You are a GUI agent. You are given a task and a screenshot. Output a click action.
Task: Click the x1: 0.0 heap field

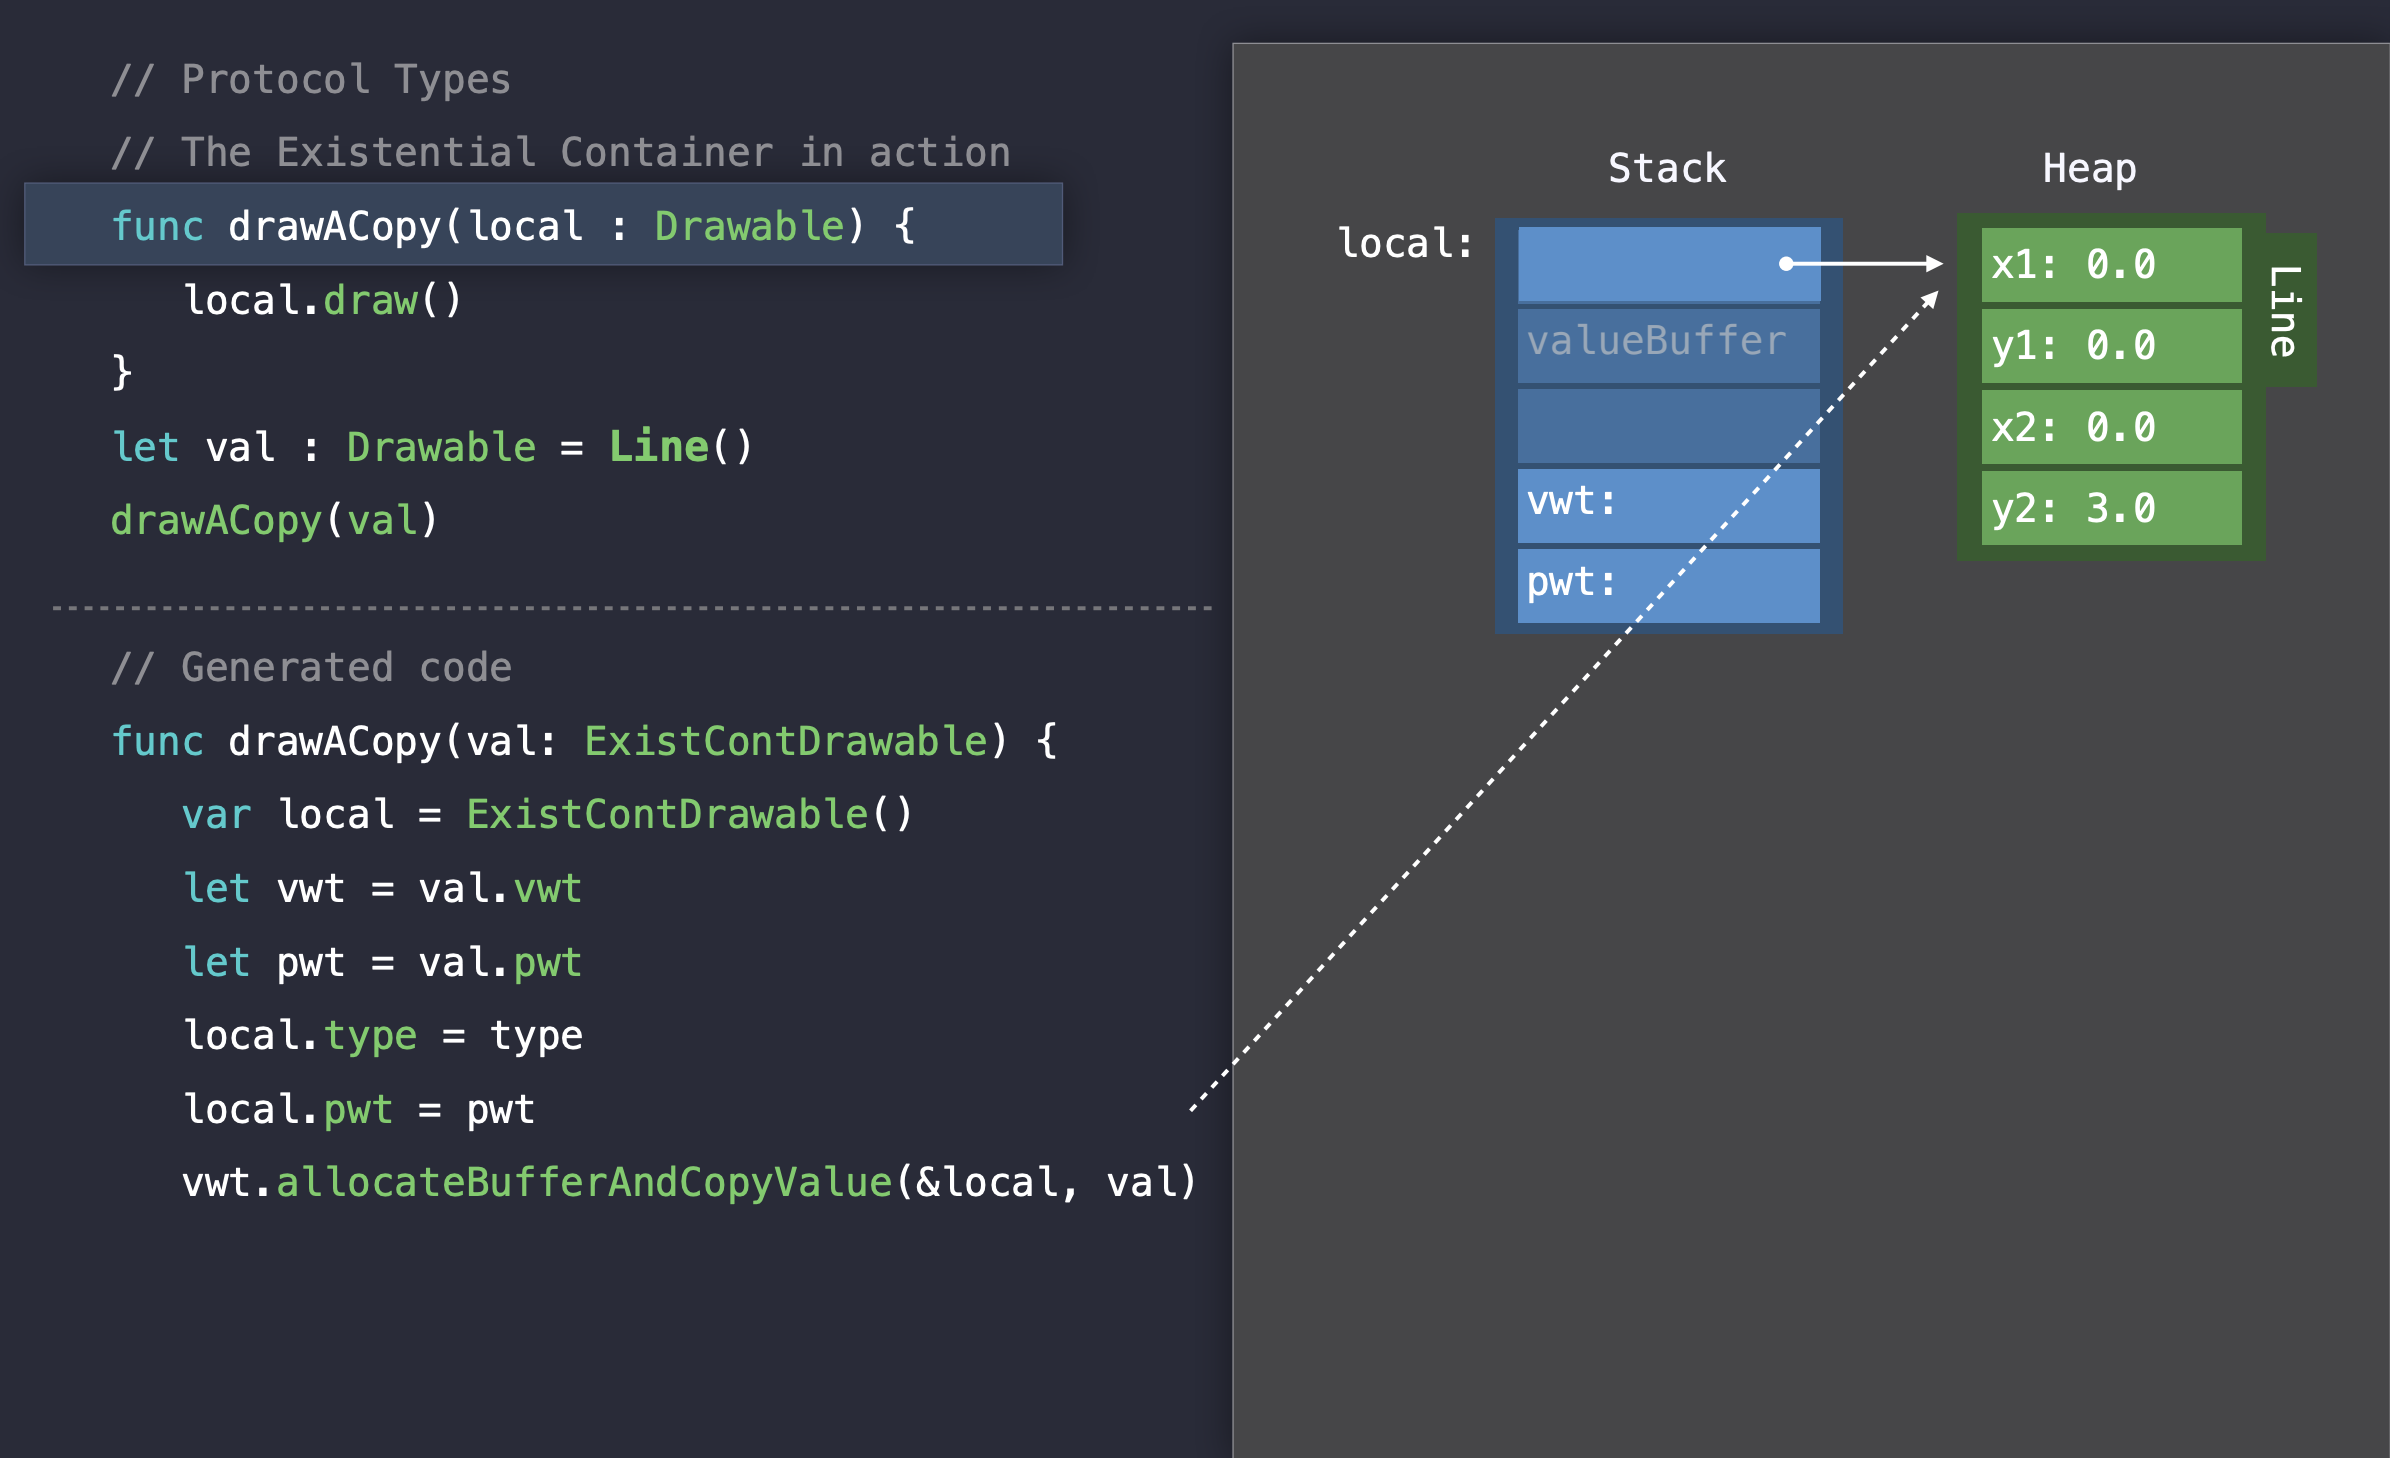(2110, 265)
